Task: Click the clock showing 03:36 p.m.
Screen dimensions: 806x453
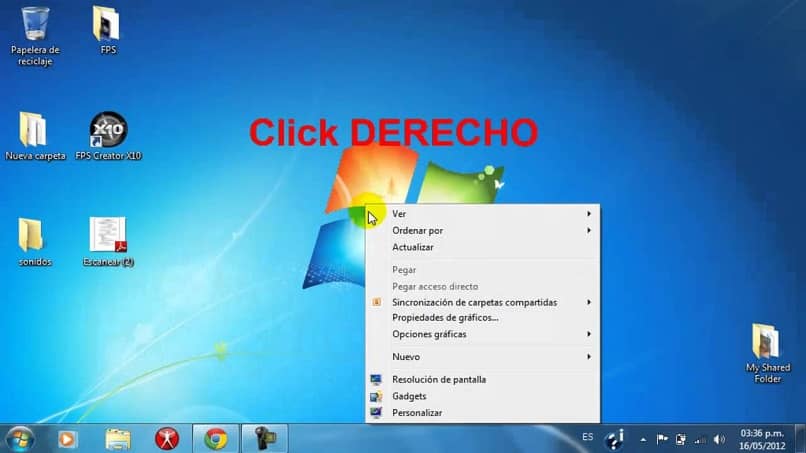Action: pyautogui.click(x=762, y=433)
